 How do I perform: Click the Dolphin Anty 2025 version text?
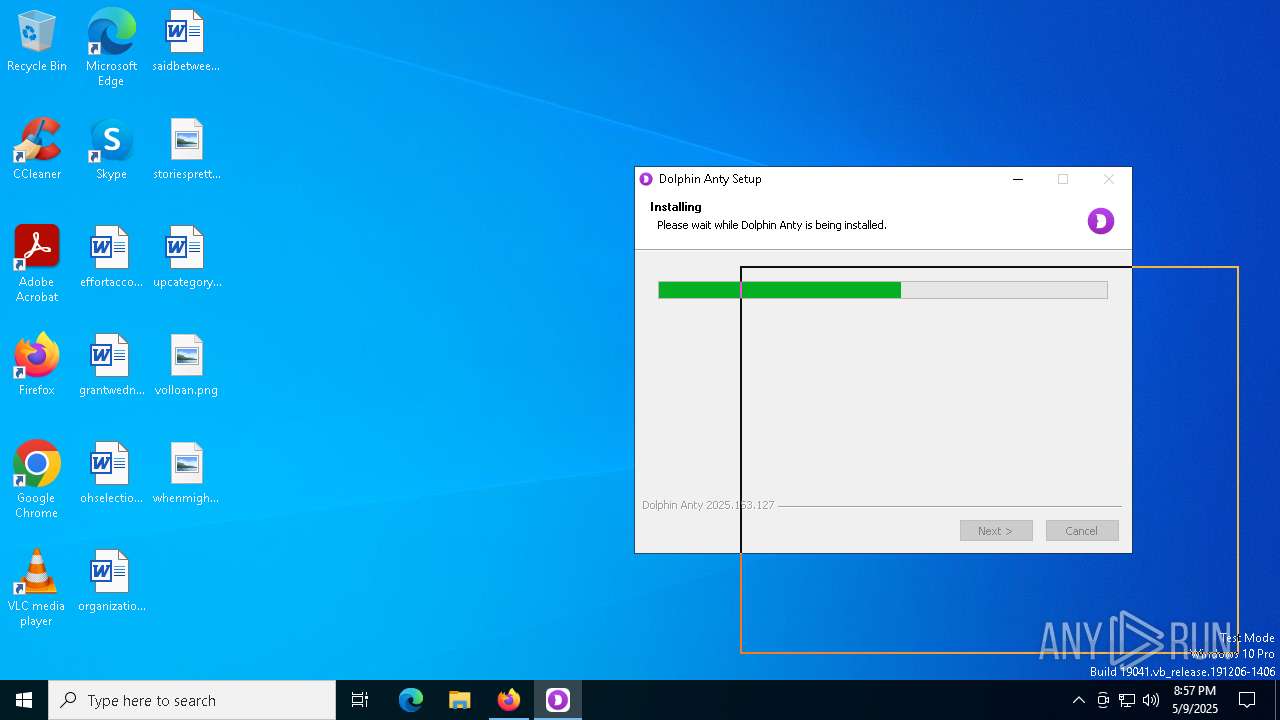pos(708,505)
